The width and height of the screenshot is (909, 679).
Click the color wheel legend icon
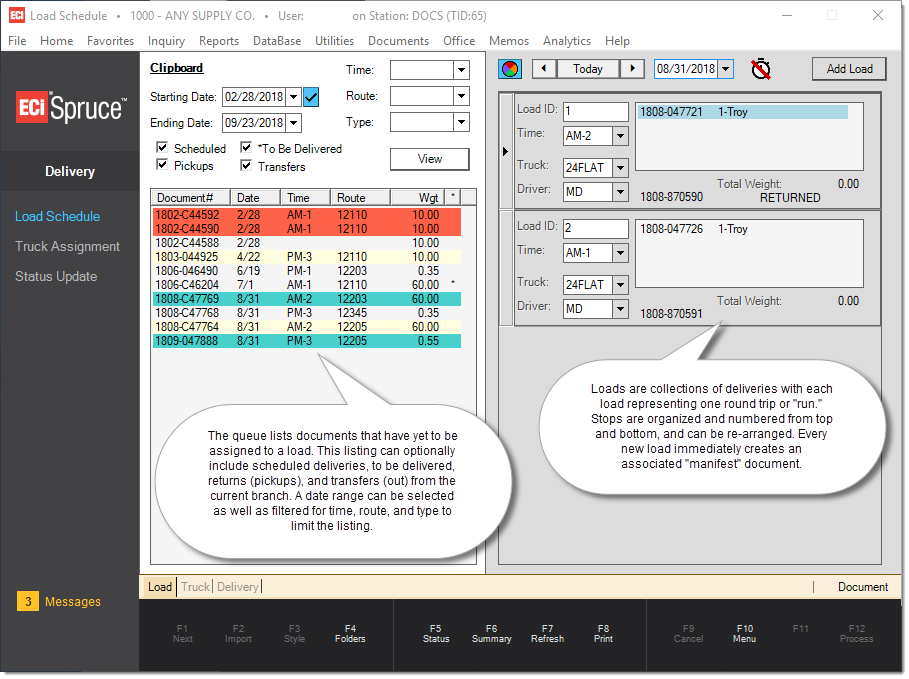(511, 69)
